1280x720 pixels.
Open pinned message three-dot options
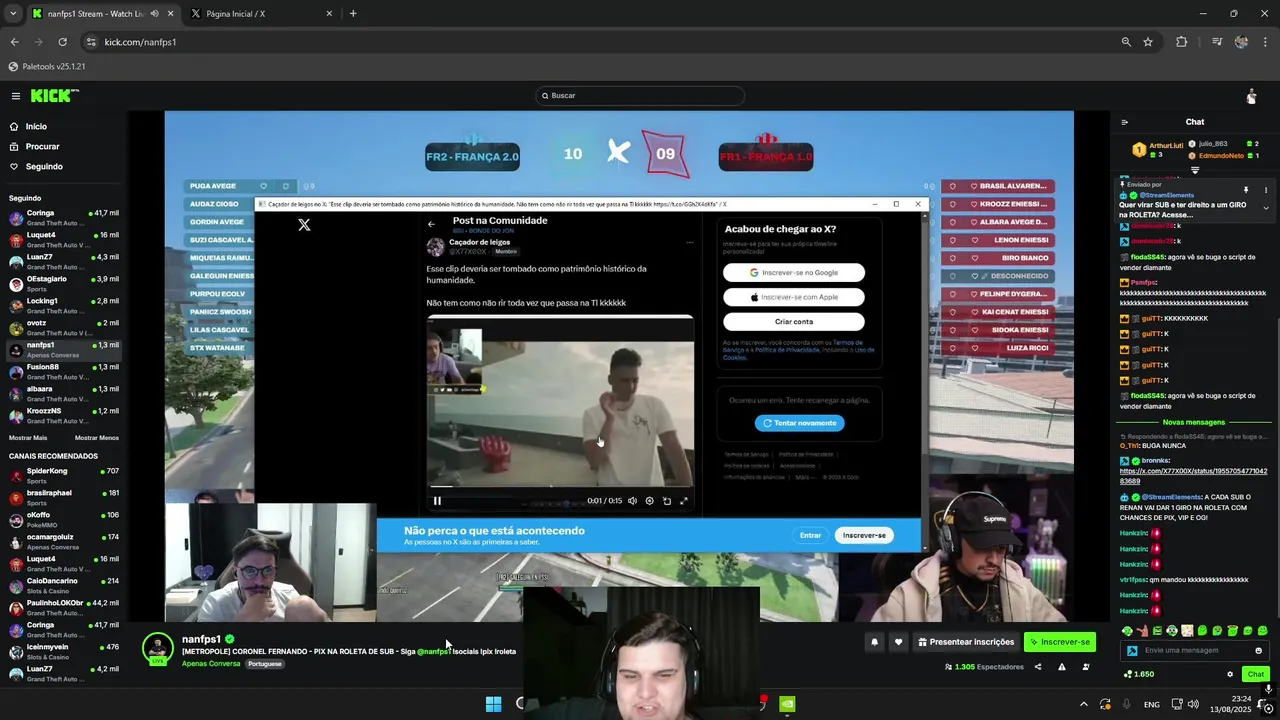click(1265, 190)
